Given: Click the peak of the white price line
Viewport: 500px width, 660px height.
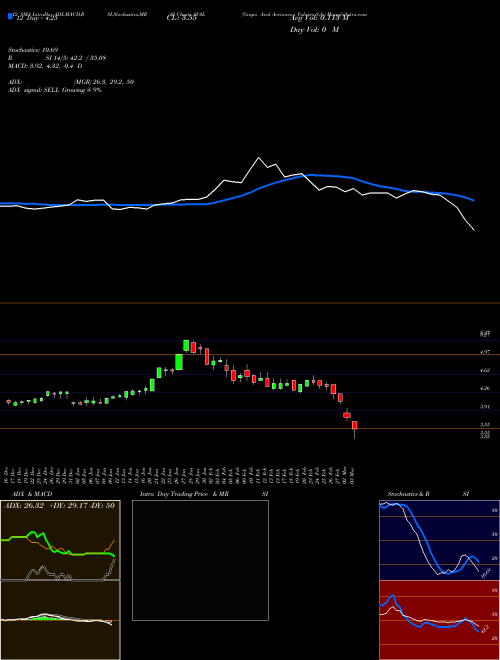Looking at the screenshot, I should coord(259,158).
